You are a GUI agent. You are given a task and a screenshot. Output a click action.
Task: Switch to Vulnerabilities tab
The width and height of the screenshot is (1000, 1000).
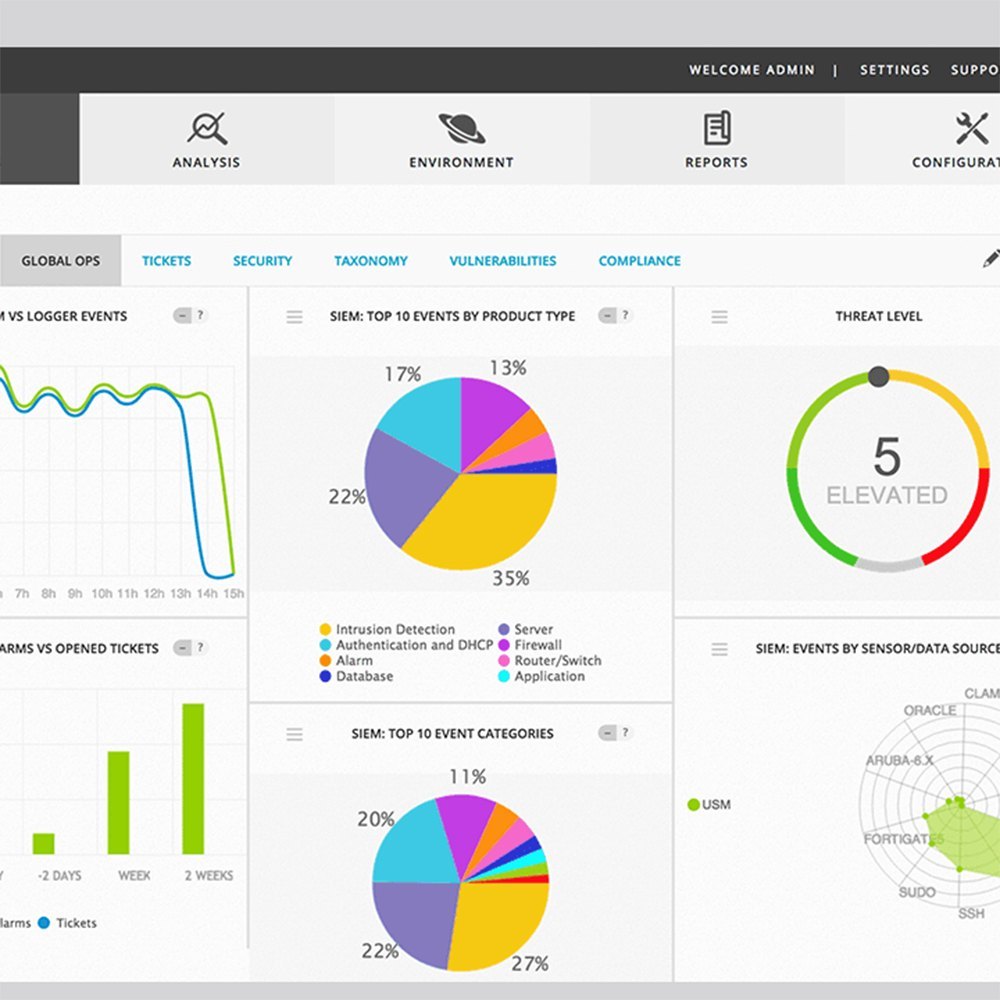click(503, 261)
